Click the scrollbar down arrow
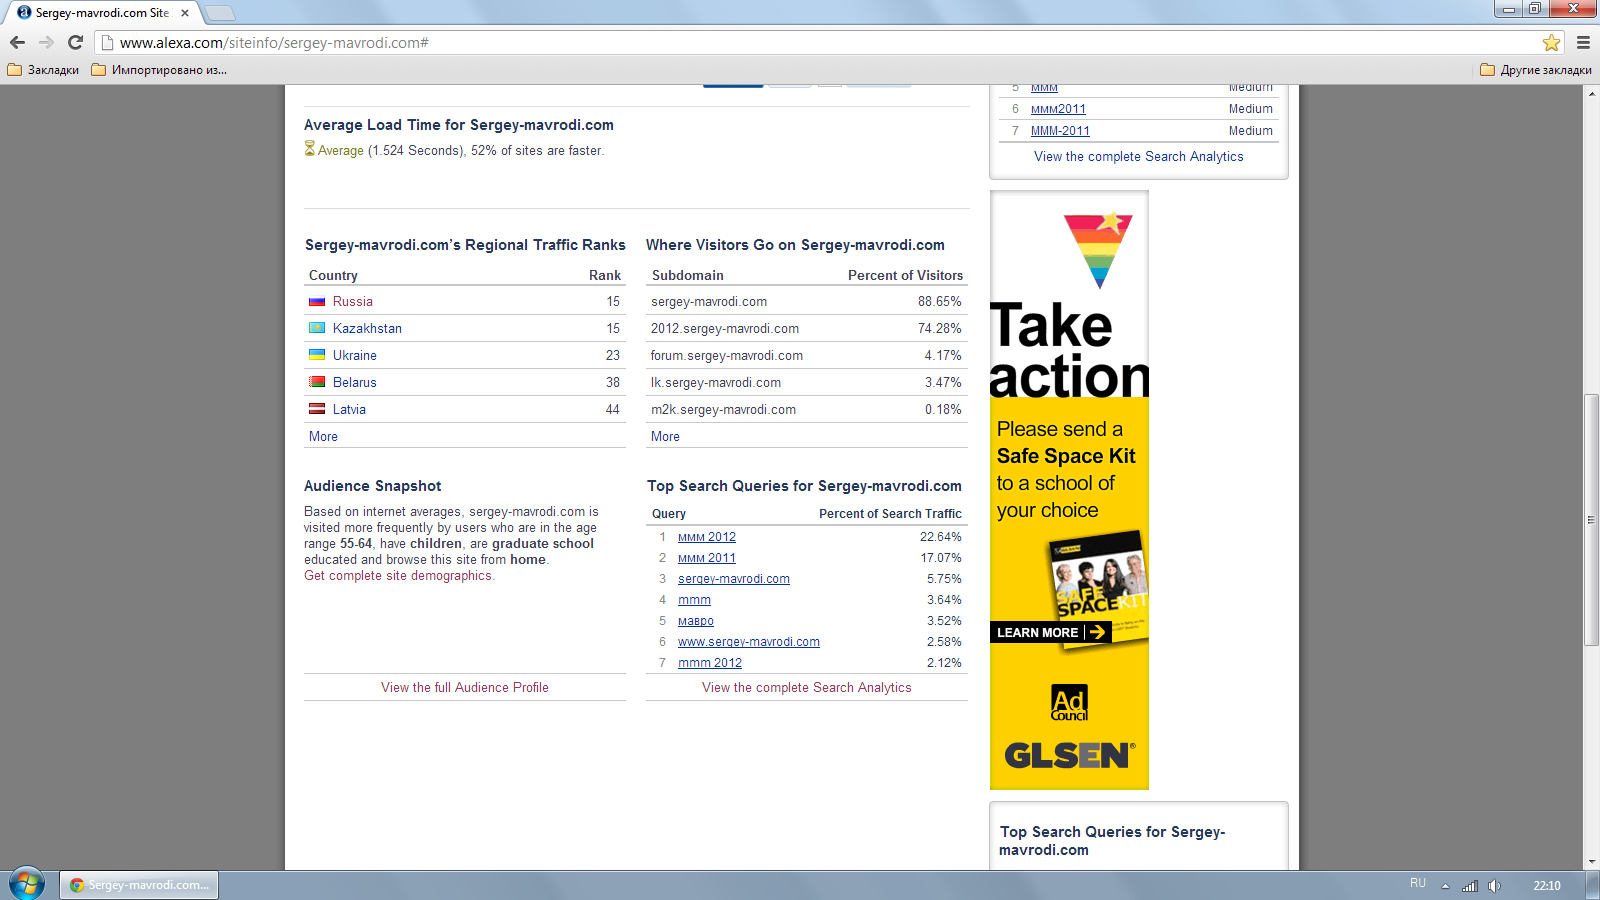This screenshot has width=1600, height=900. pos(1591,861)
